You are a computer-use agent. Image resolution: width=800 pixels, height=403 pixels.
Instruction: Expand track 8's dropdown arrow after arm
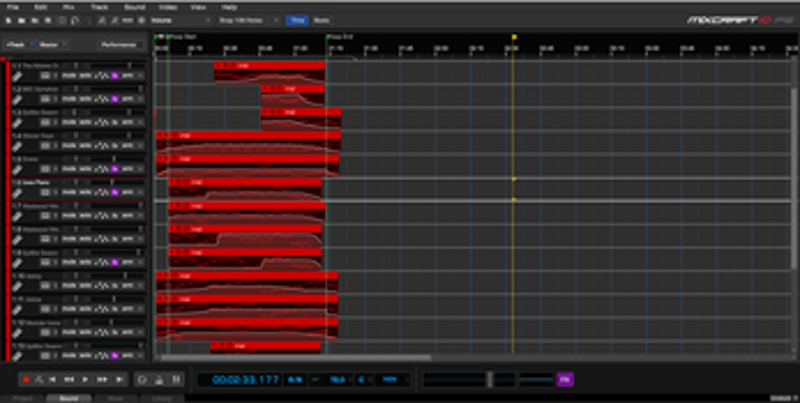140,239
